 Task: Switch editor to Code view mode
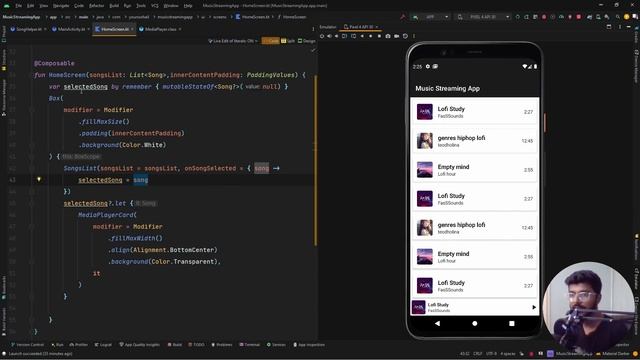pos(270,41)
